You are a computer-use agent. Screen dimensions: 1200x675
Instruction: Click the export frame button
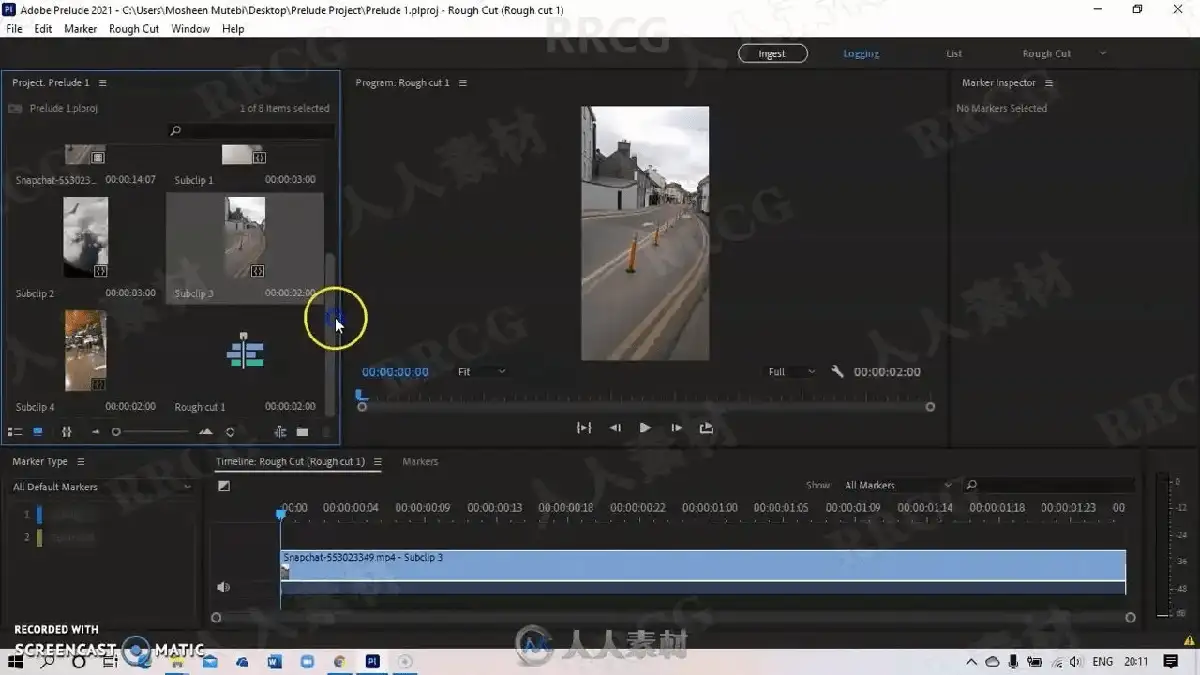706,428
